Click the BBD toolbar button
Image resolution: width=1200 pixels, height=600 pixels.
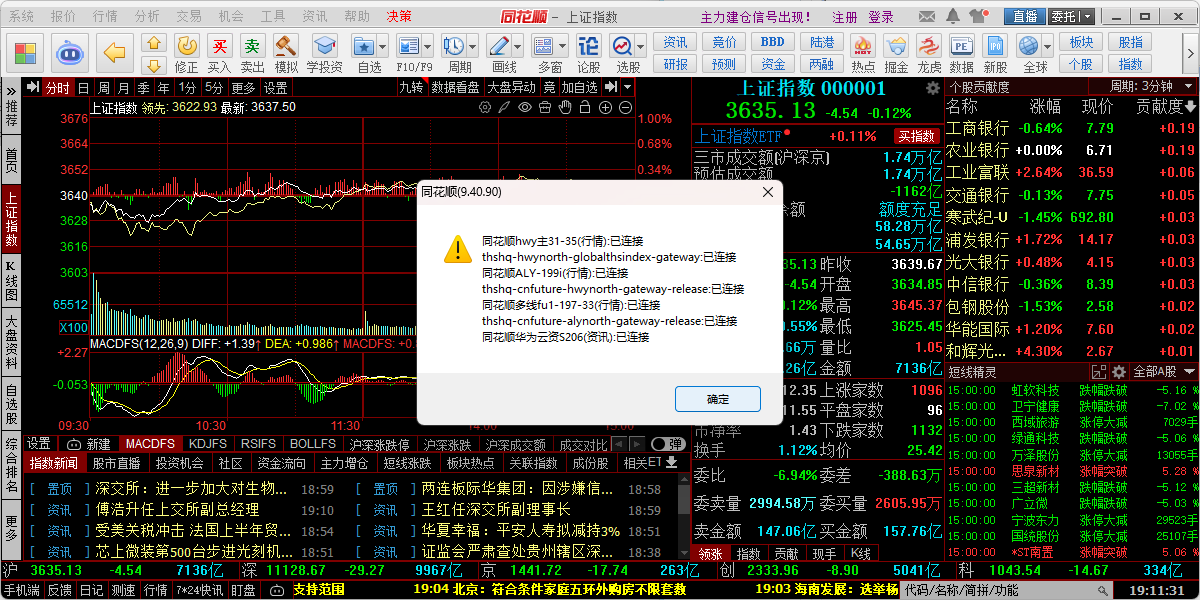tap(772, 42)
